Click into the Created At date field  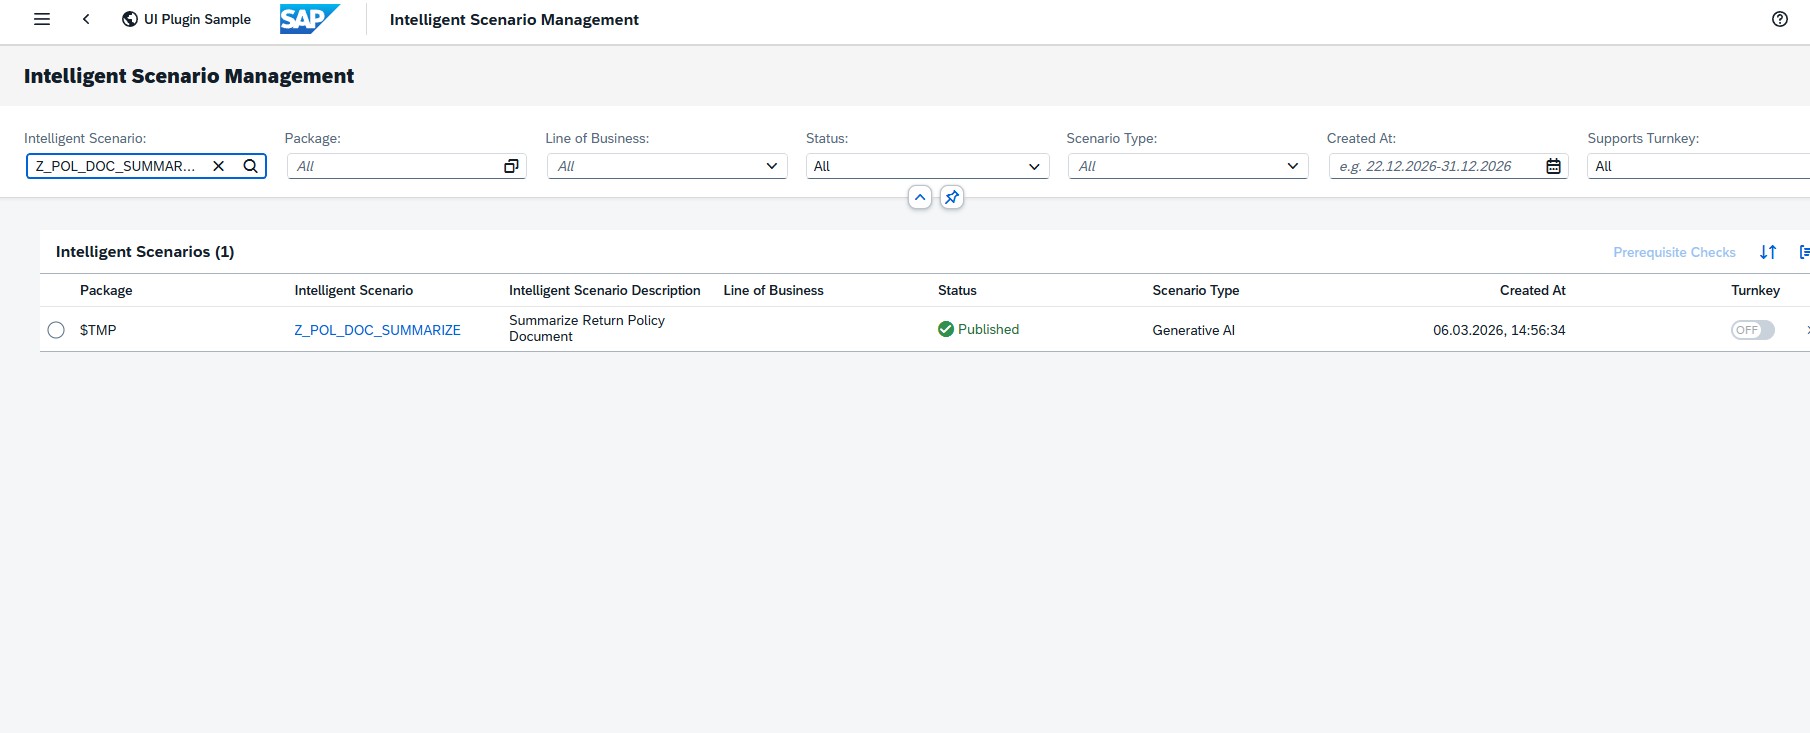1435,166
